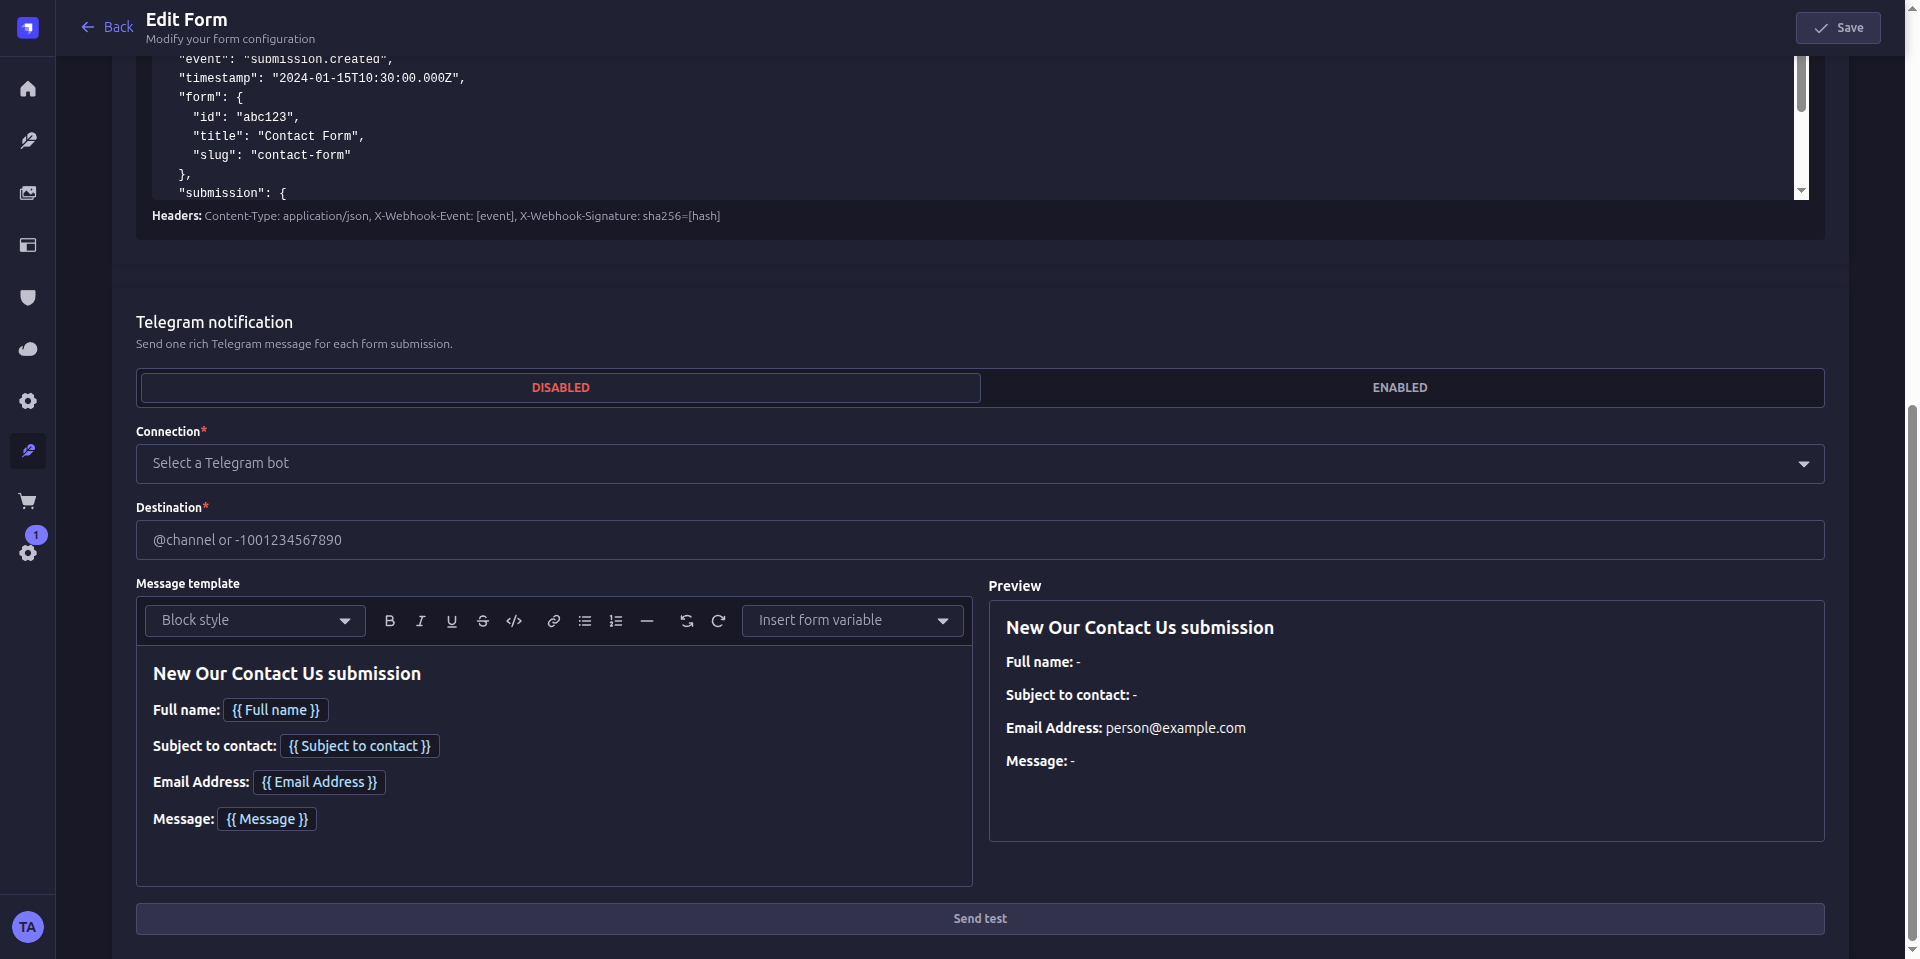Viewport: 1920px width, 959px height.
Task: Open the media gallery sidebar icon
Action: (x=28, y=193)
